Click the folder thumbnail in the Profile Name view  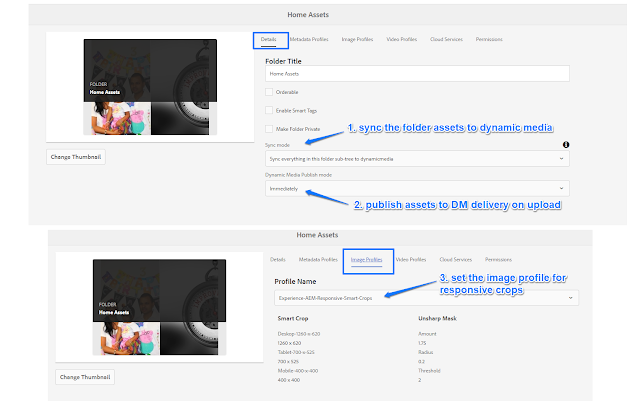(x=159, y=307)
